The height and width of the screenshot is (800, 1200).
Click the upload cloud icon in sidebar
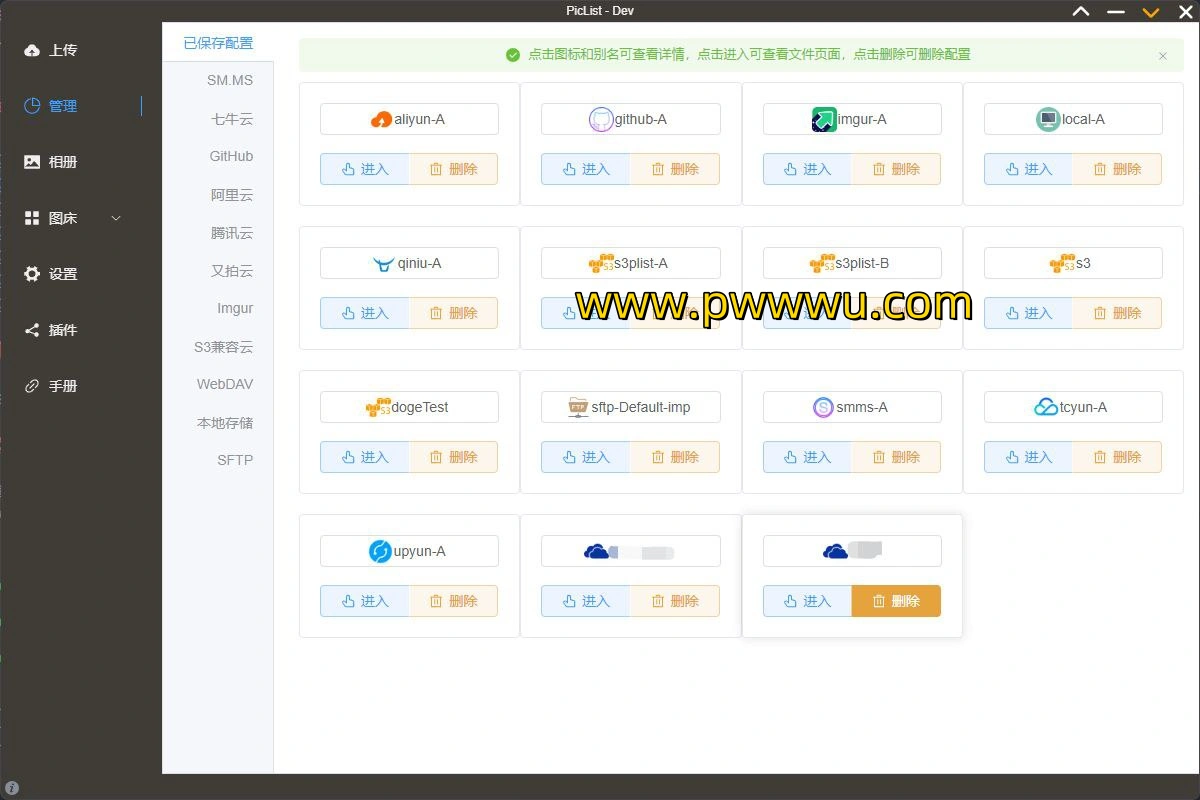(32, 50)
